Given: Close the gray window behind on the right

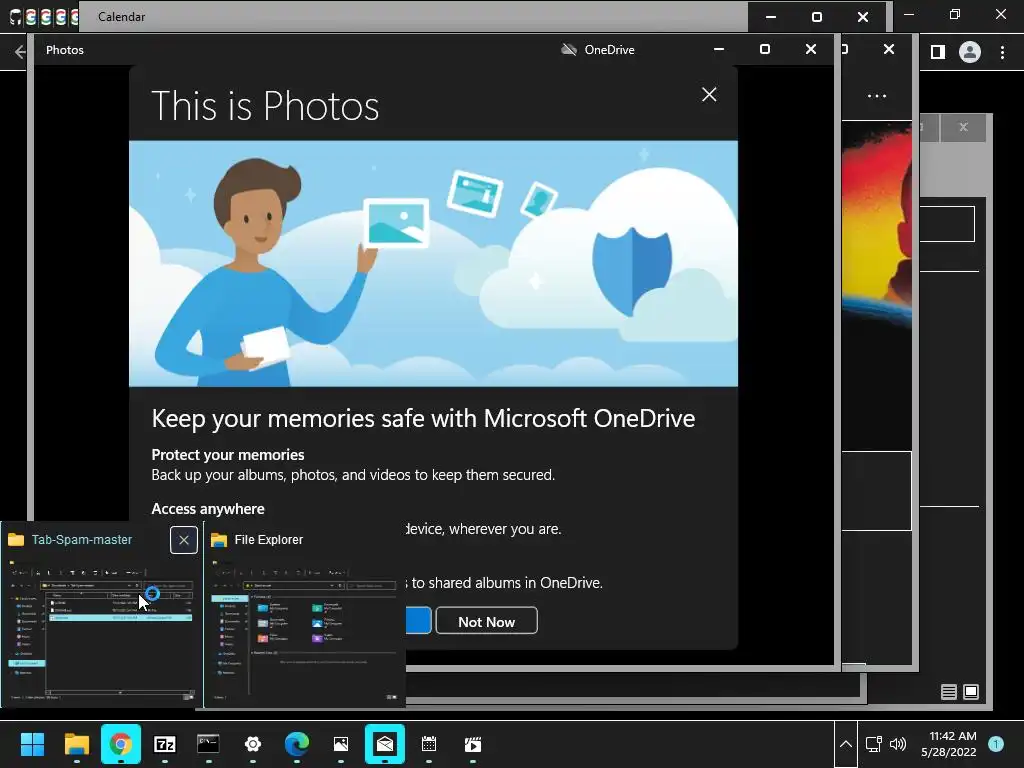Looking at the screenshot, I should click(x=963, y=127).
